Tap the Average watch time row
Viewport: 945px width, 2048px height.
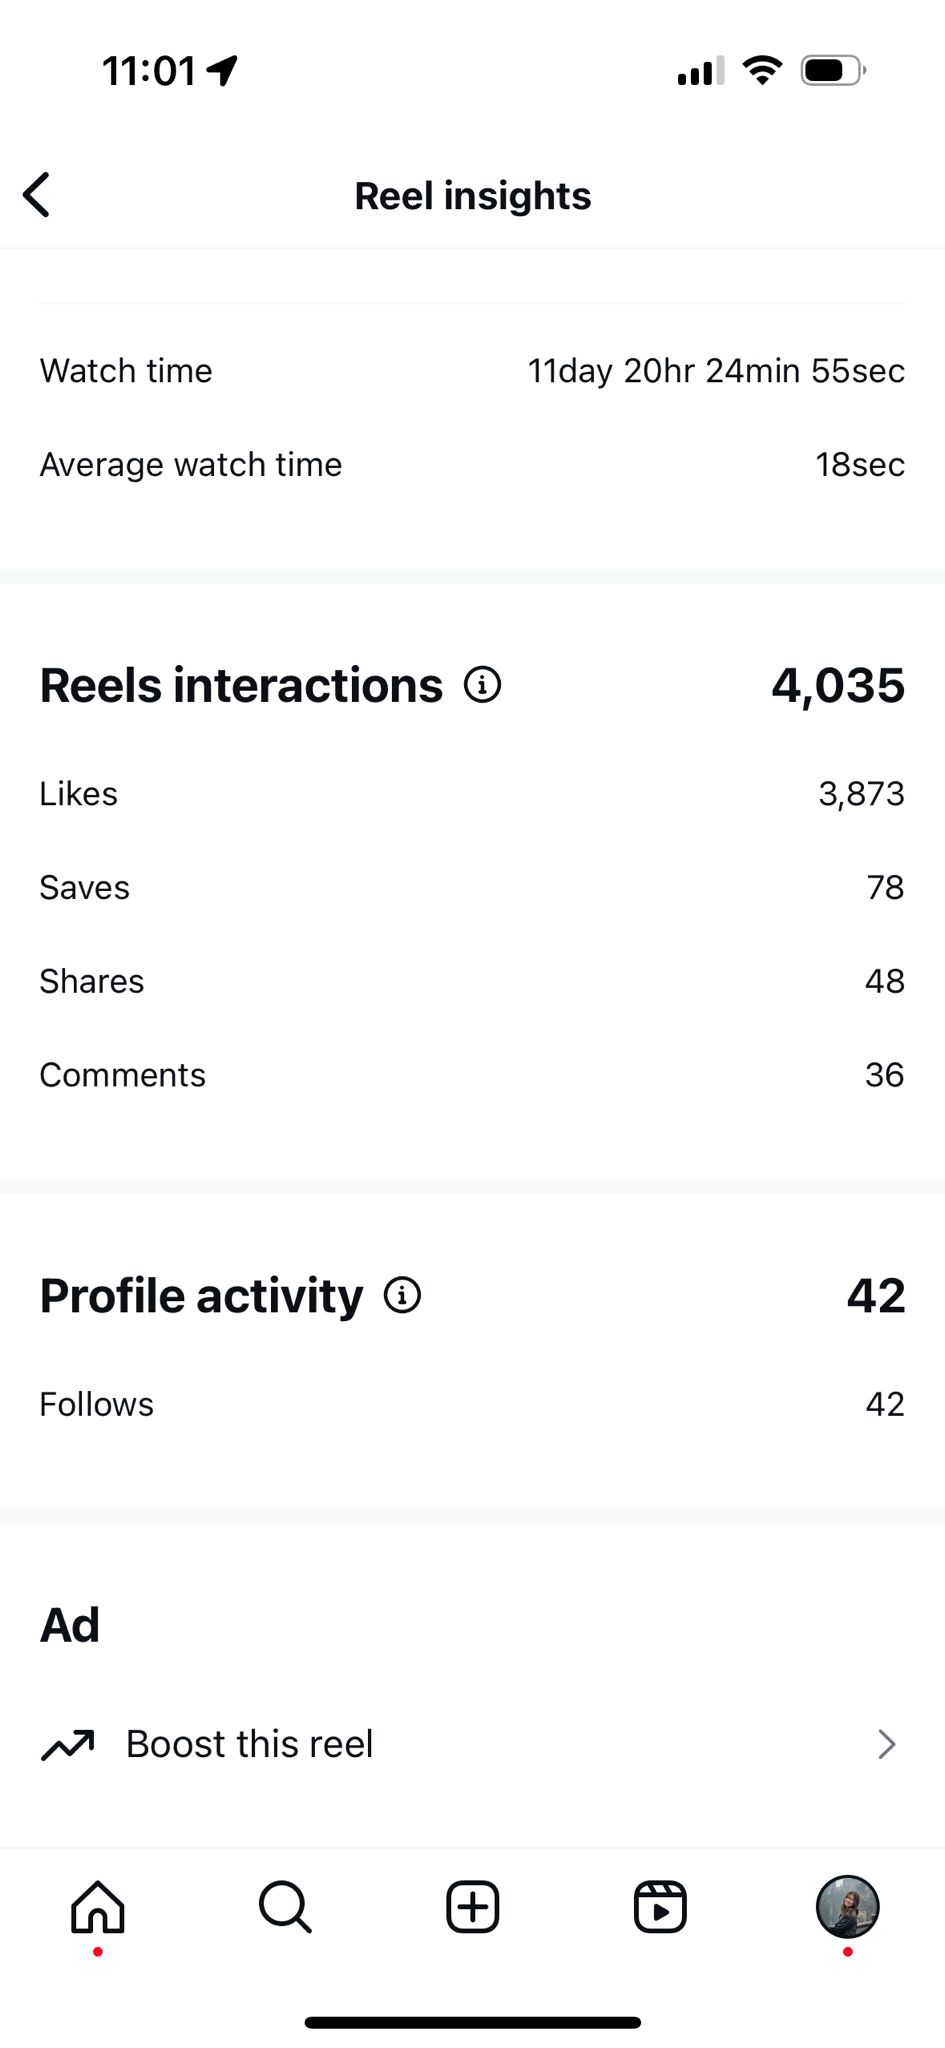472,465
